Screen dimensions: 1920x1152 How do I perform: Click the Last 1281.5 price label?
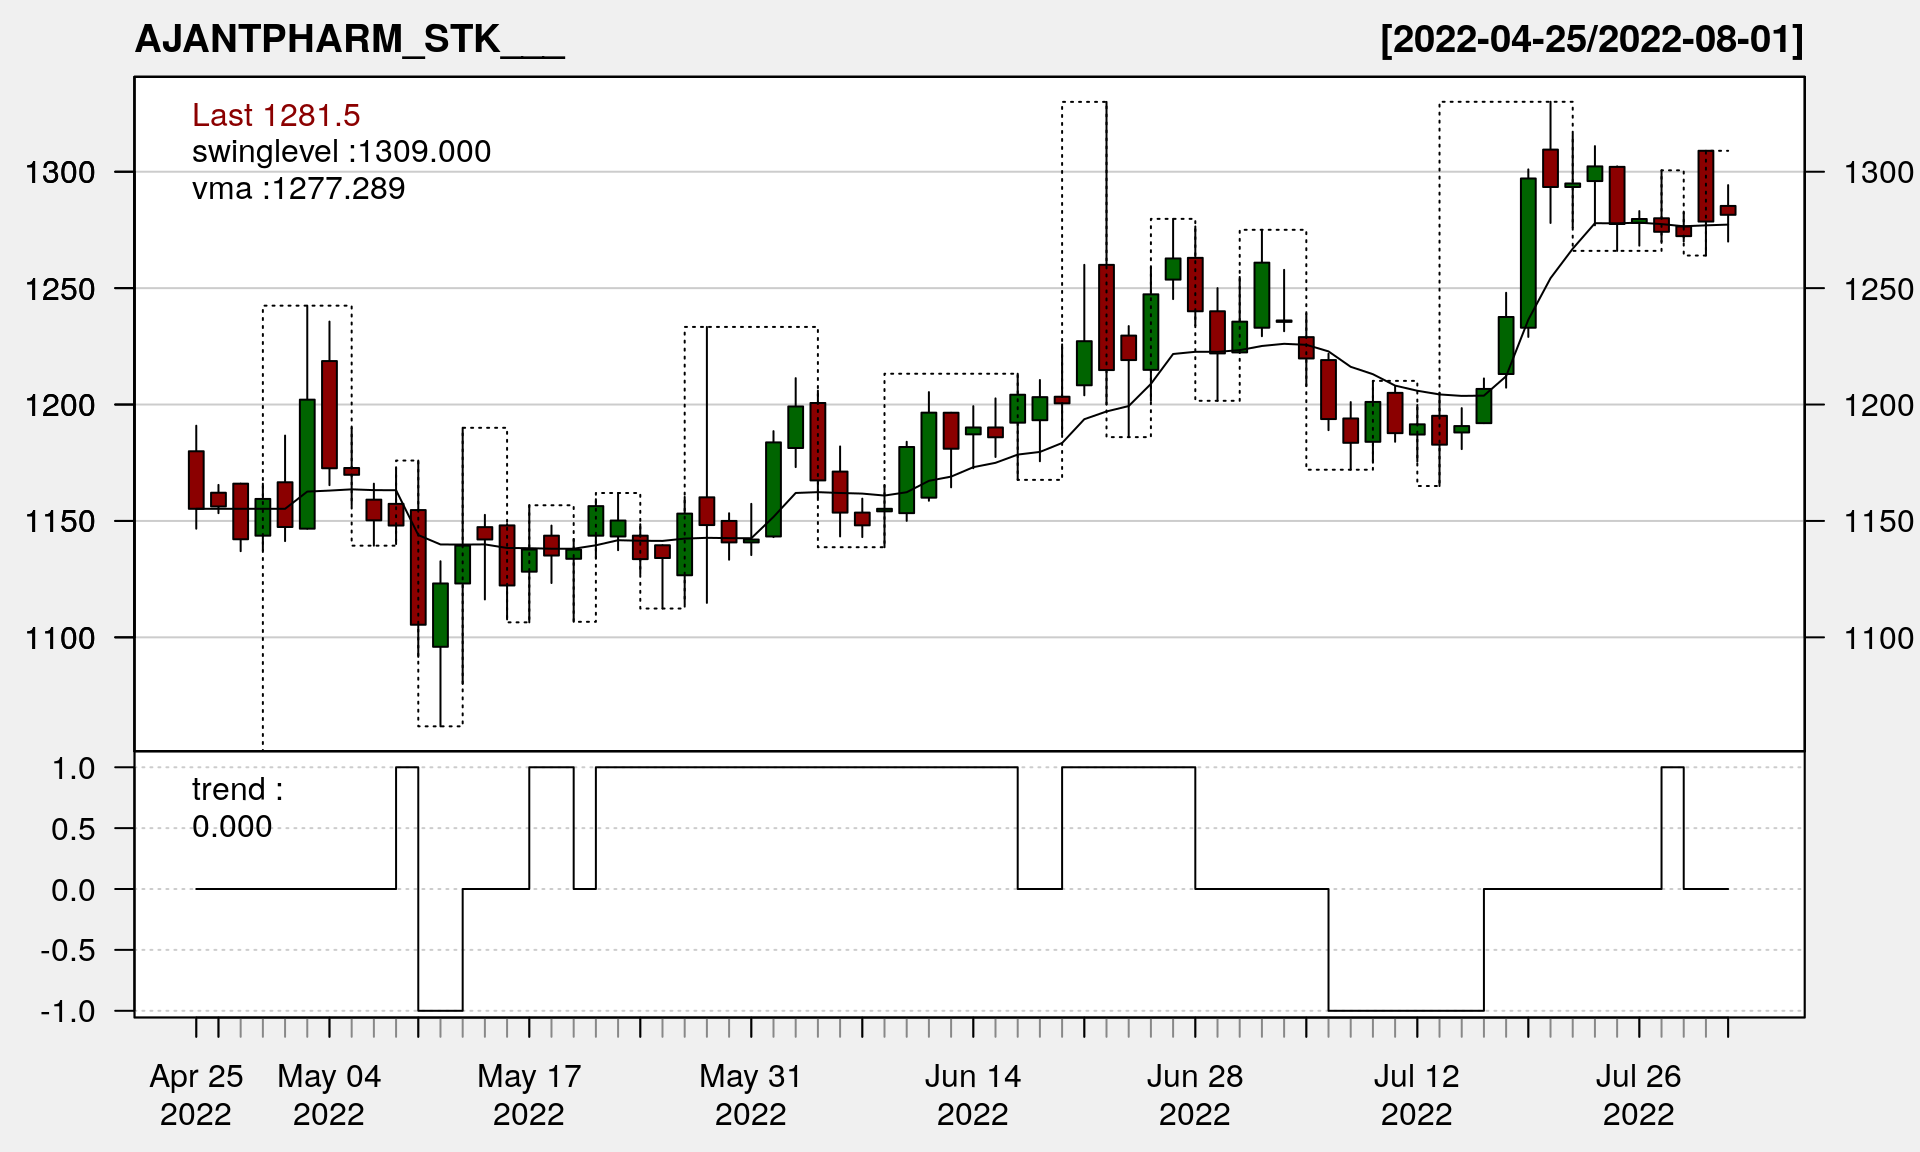coord(276,115)
